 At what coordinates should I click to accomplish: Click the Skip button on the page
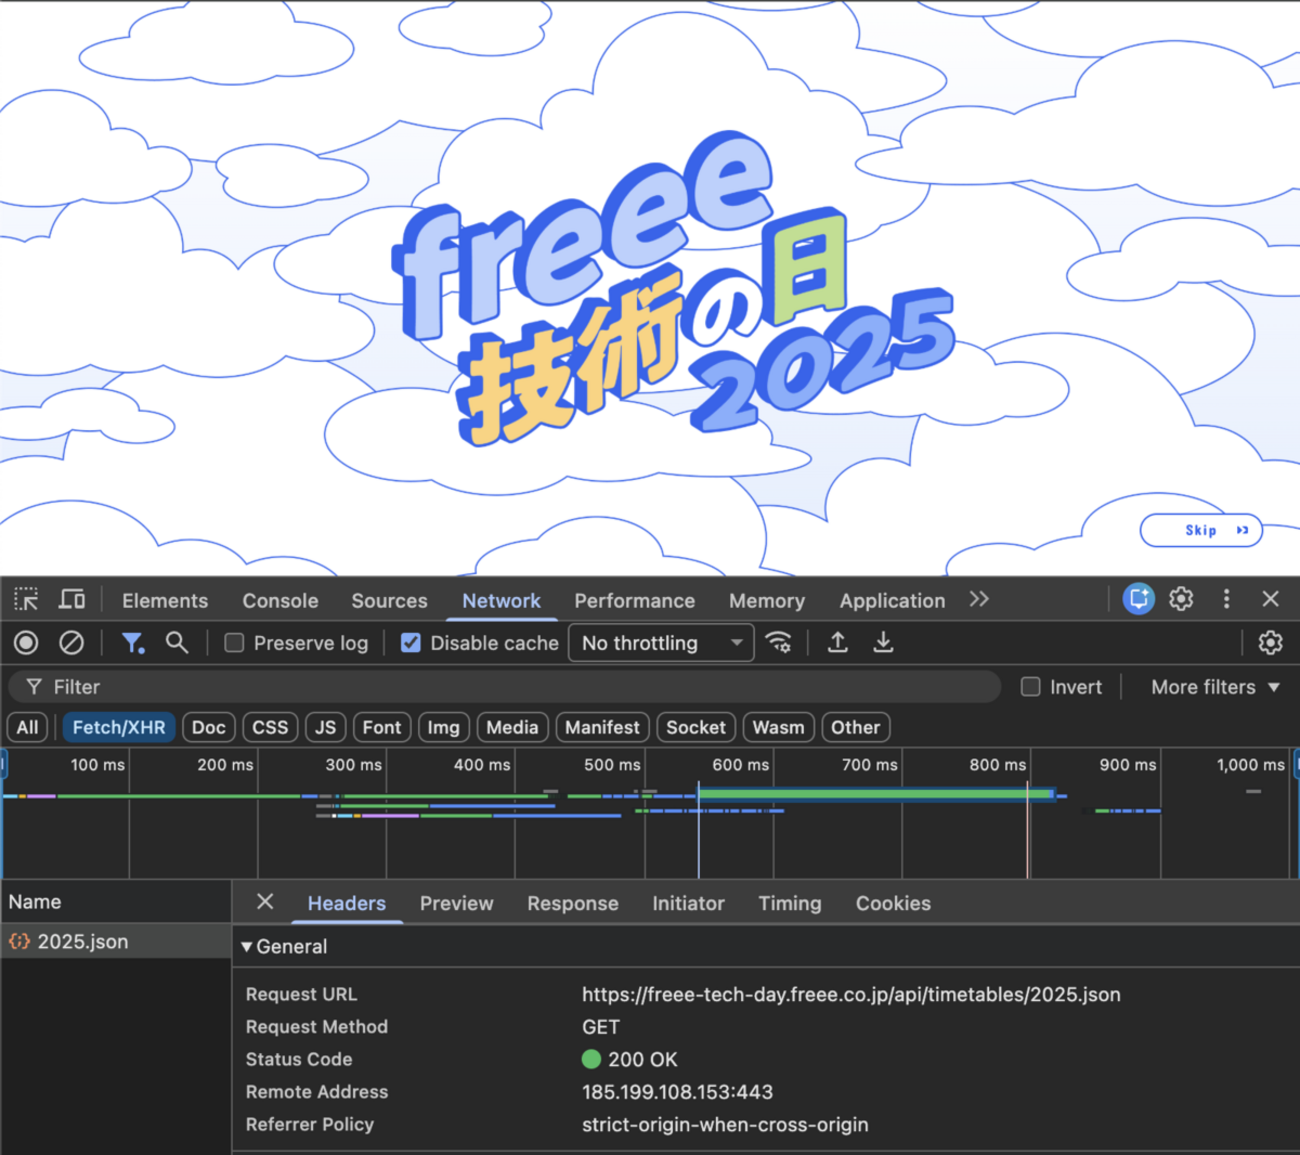click(1201, 530)
